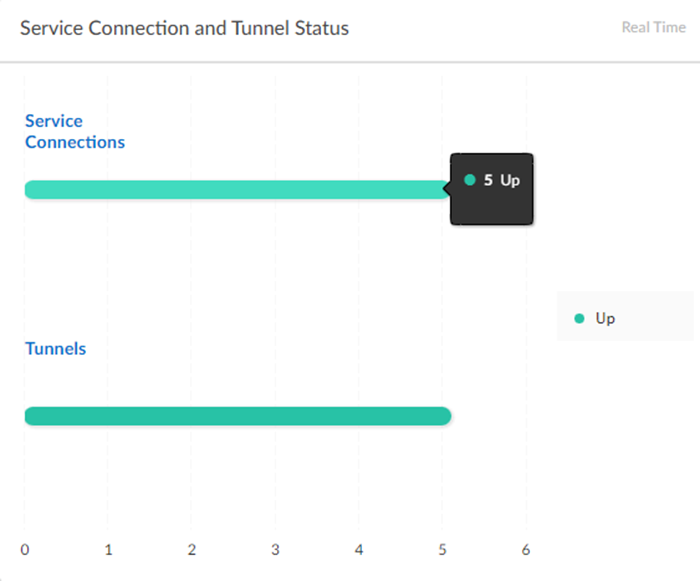
Task: Click the 6 label on the axis
Action: pyautogui.click(x=526, y=549)
